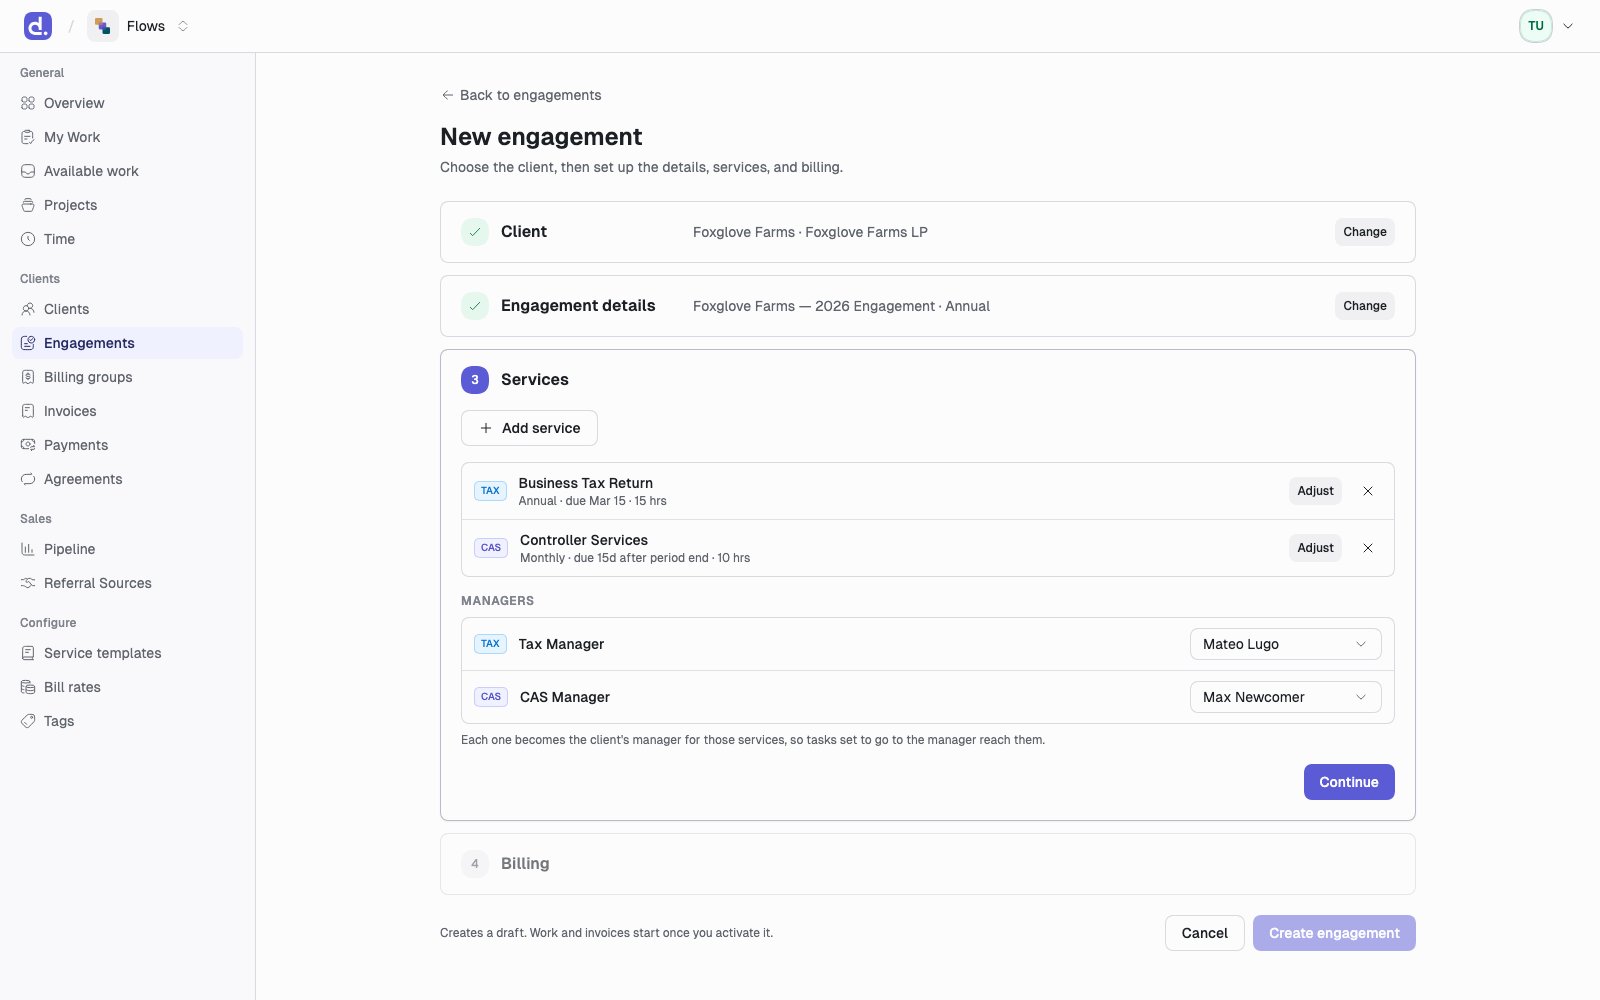Click the Engagement details checkmark icon
1600x1000 pixels.
pyautogui.click(x=475, y=306)
